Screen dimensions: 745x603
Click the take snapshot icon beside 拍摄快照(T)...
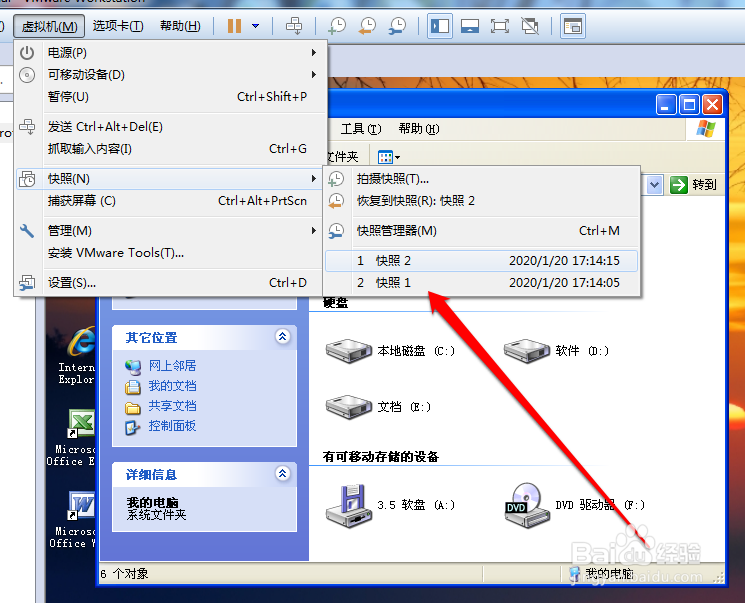pyautogui.click(x=336, y=179)
